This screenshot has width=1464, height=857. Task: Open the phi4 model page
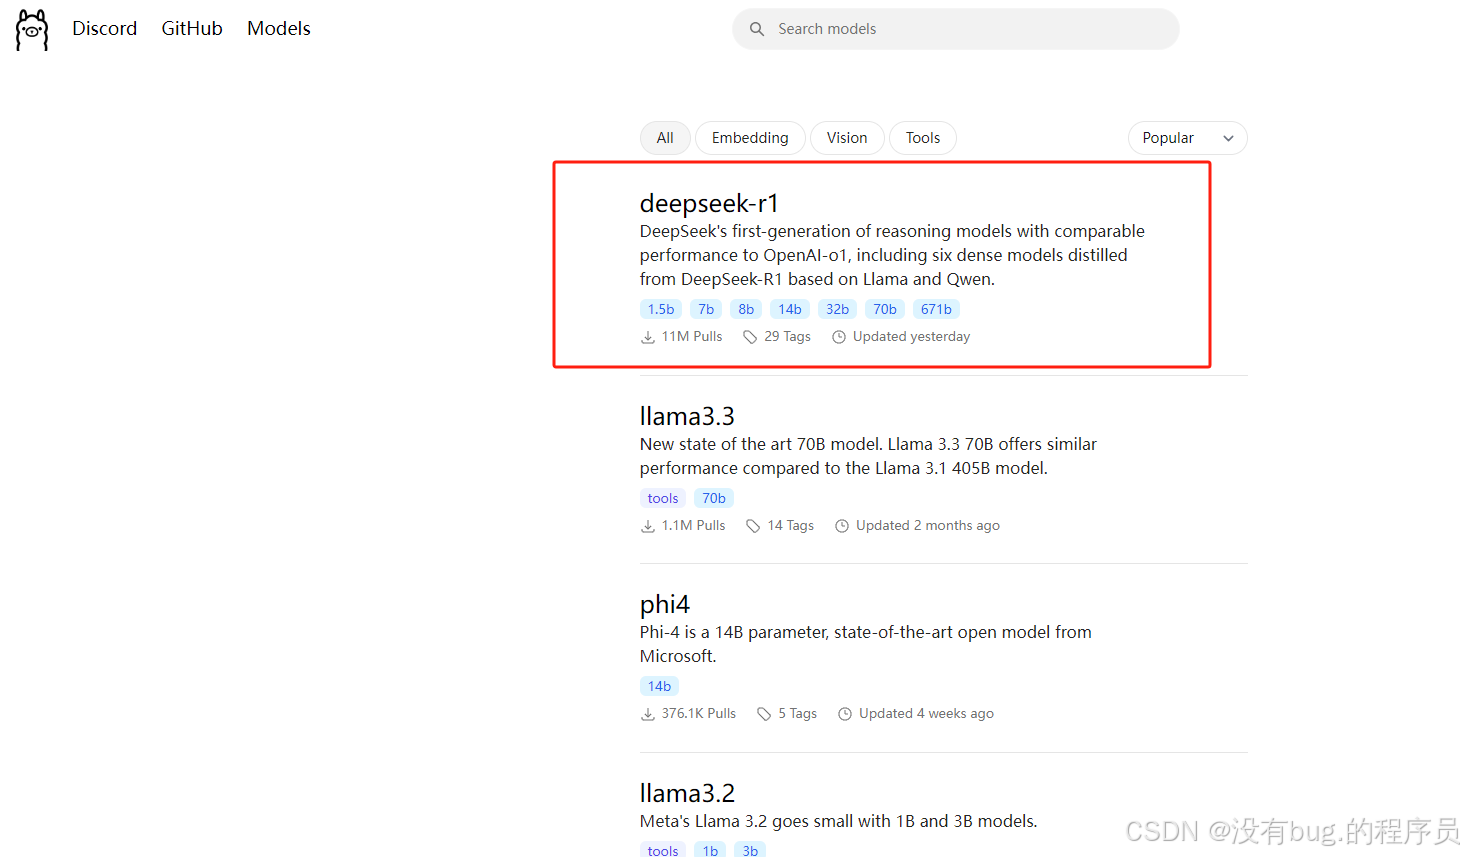[x=665, y=605]
